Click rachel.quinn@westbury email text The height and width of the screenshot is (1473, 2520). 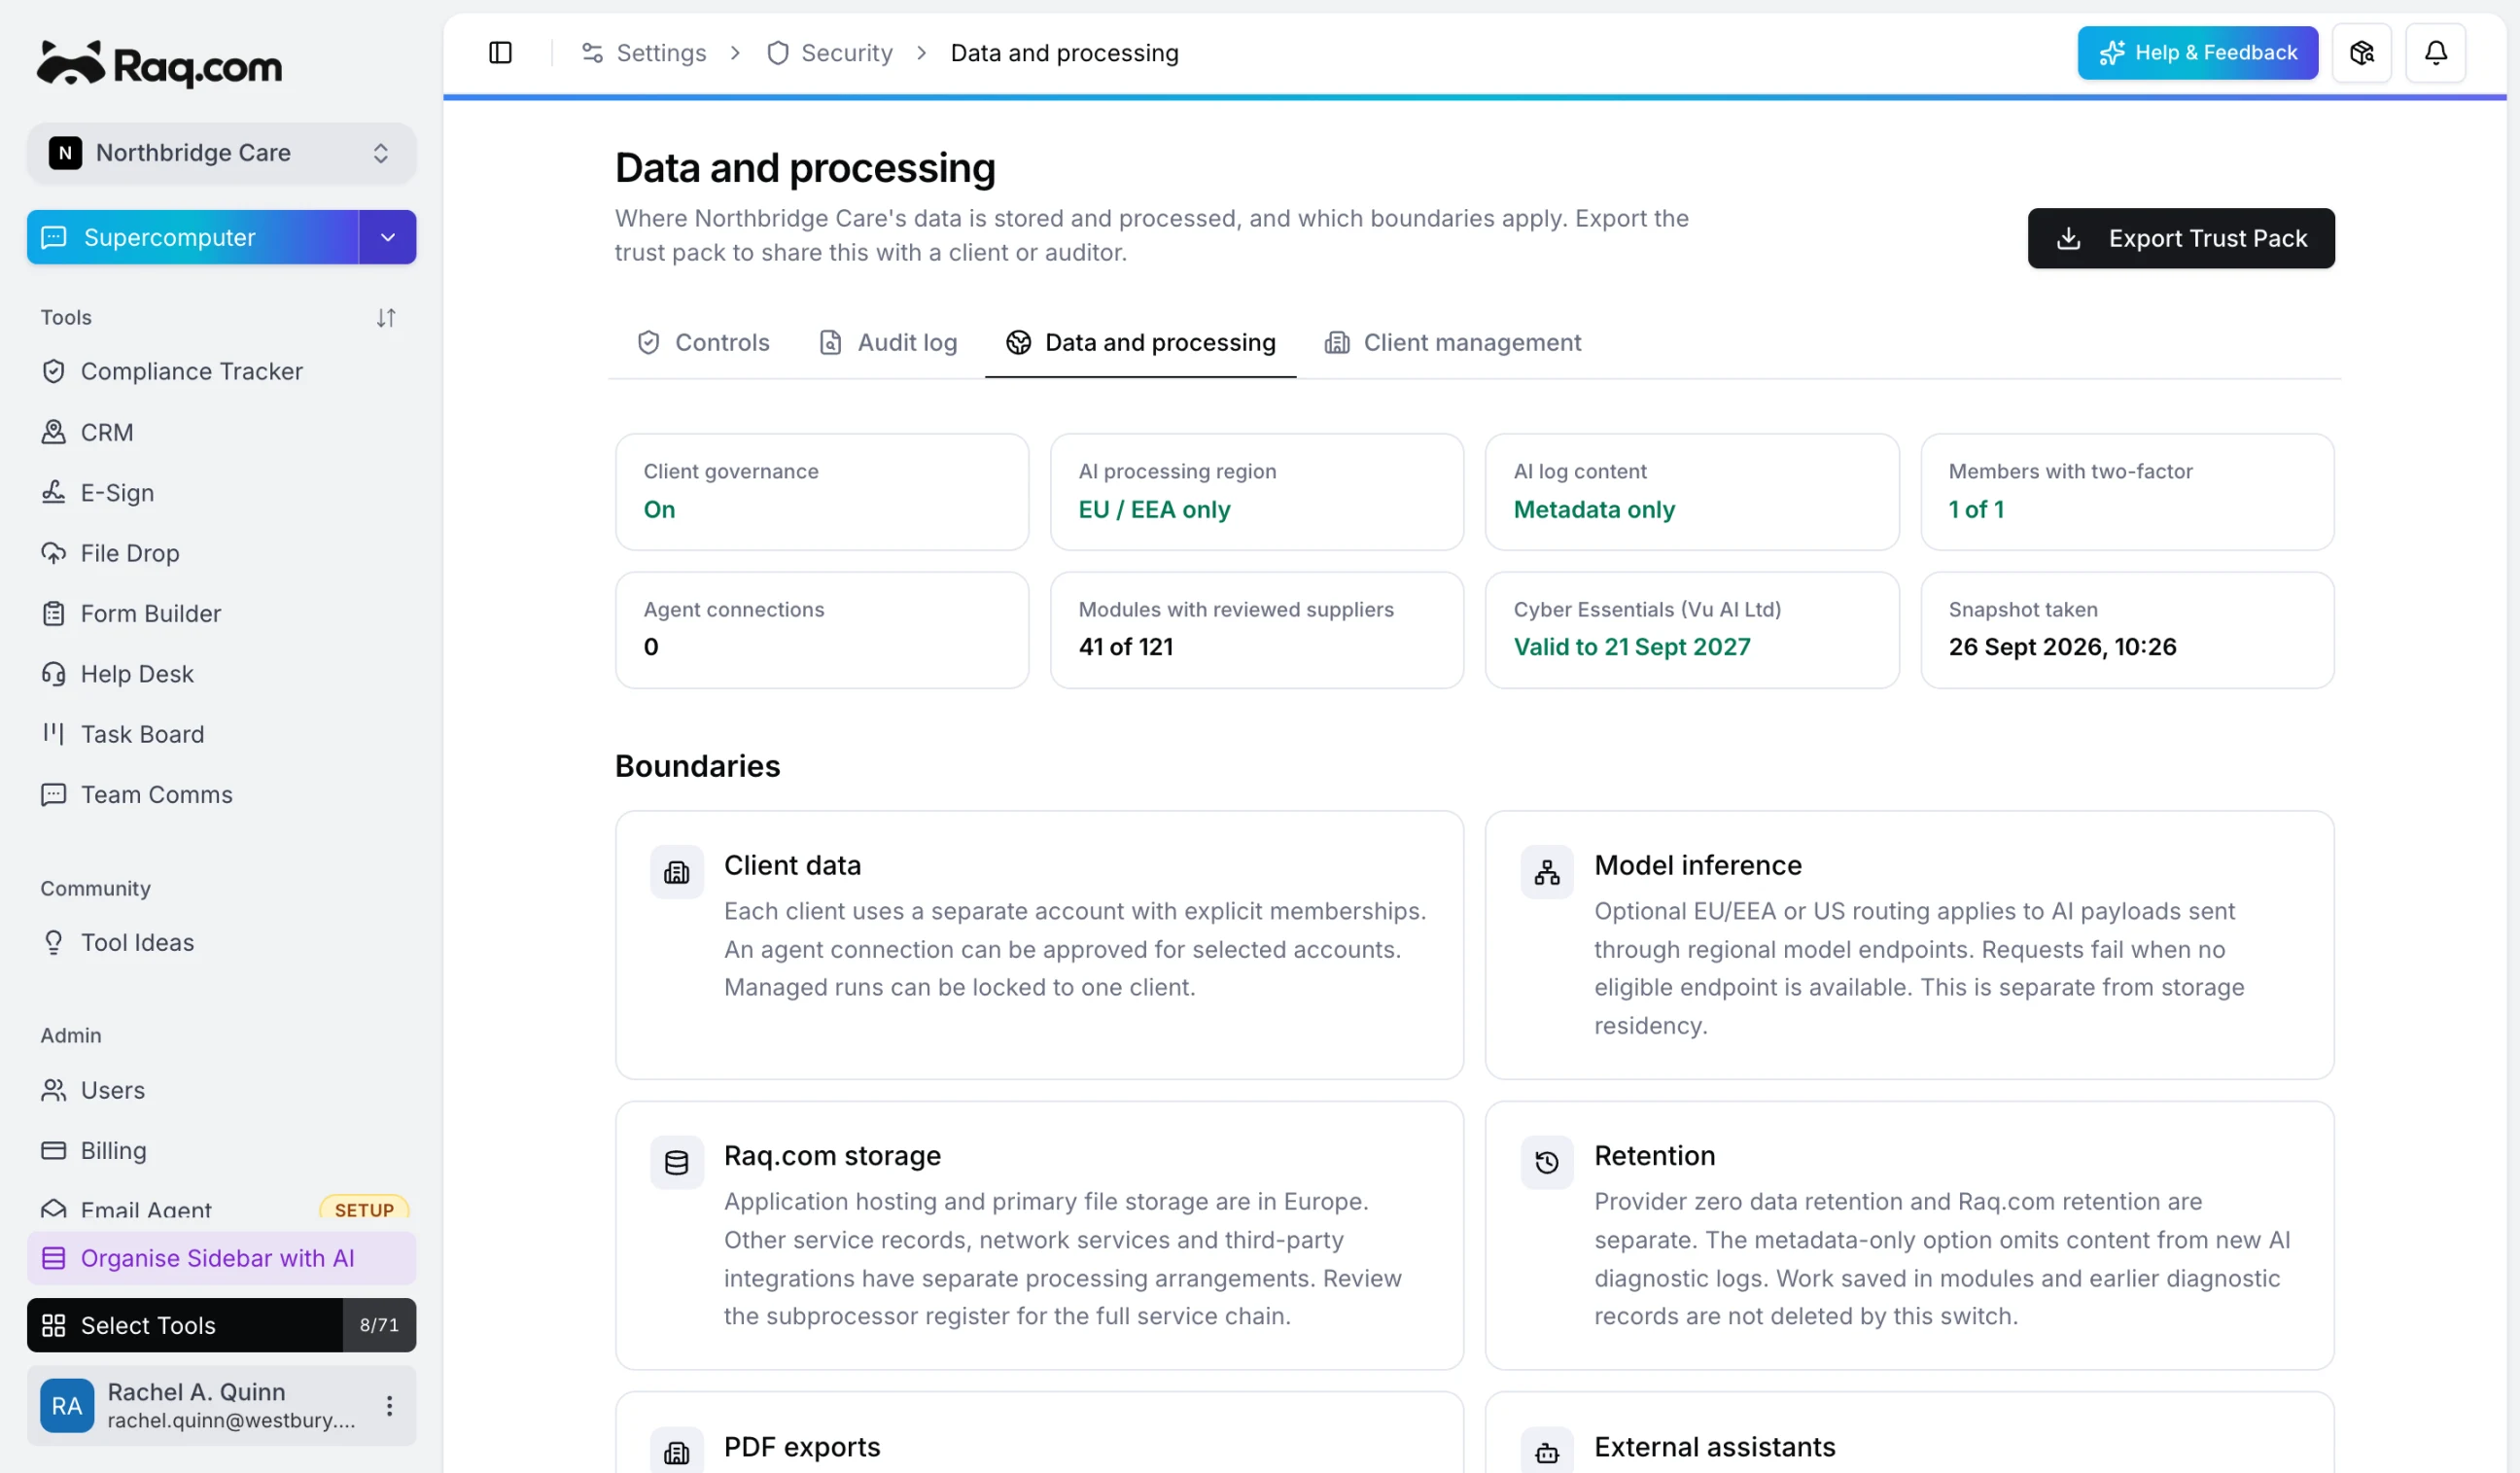point(231,1420)
